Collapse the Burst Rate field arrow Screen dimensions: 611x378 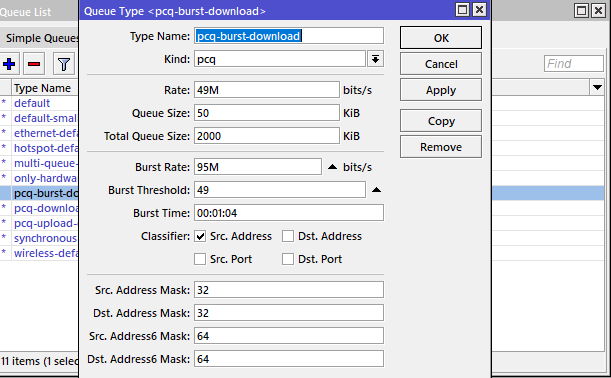pyautogui.click(x=332, y=167)
